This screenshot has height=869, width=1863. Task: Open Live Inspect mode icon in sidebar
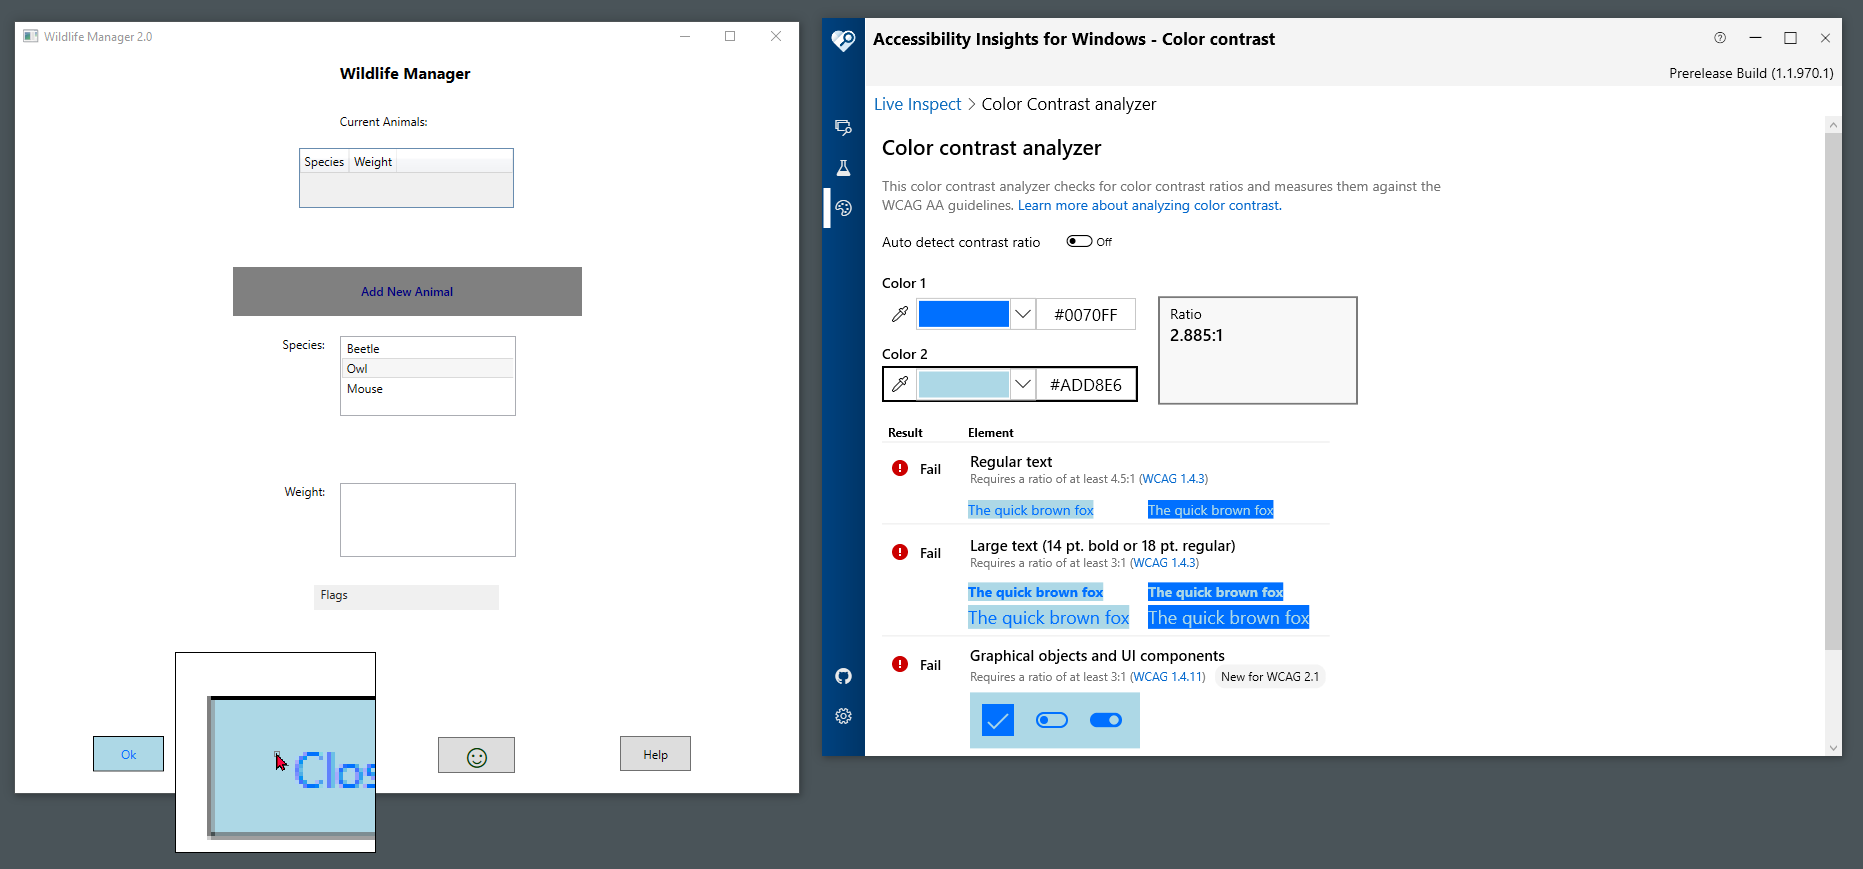pos(843,127)
